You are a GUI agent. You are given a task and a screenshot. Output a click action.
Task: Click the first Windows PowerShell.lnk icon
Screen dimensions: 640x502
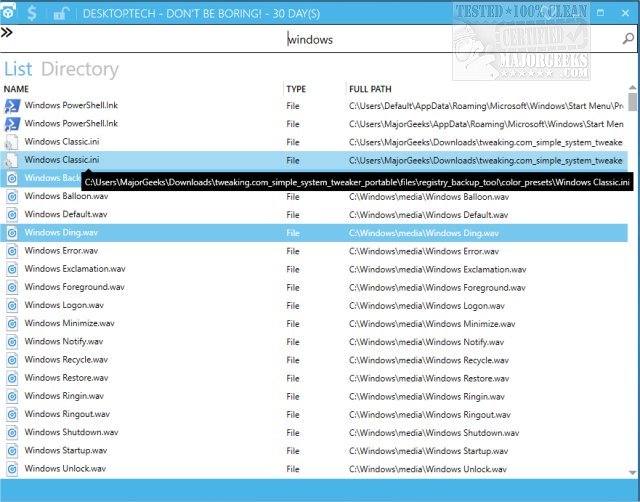coord(12,106)
